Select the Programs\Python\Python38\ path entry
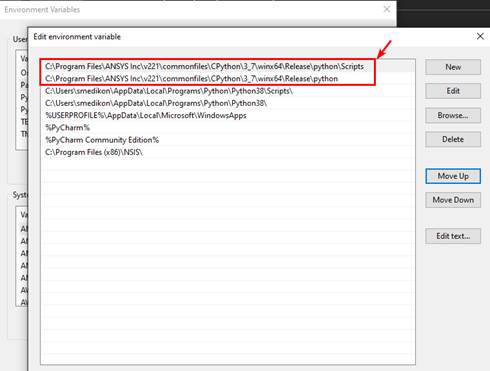The image size is (490, 371). coord(228,103)
